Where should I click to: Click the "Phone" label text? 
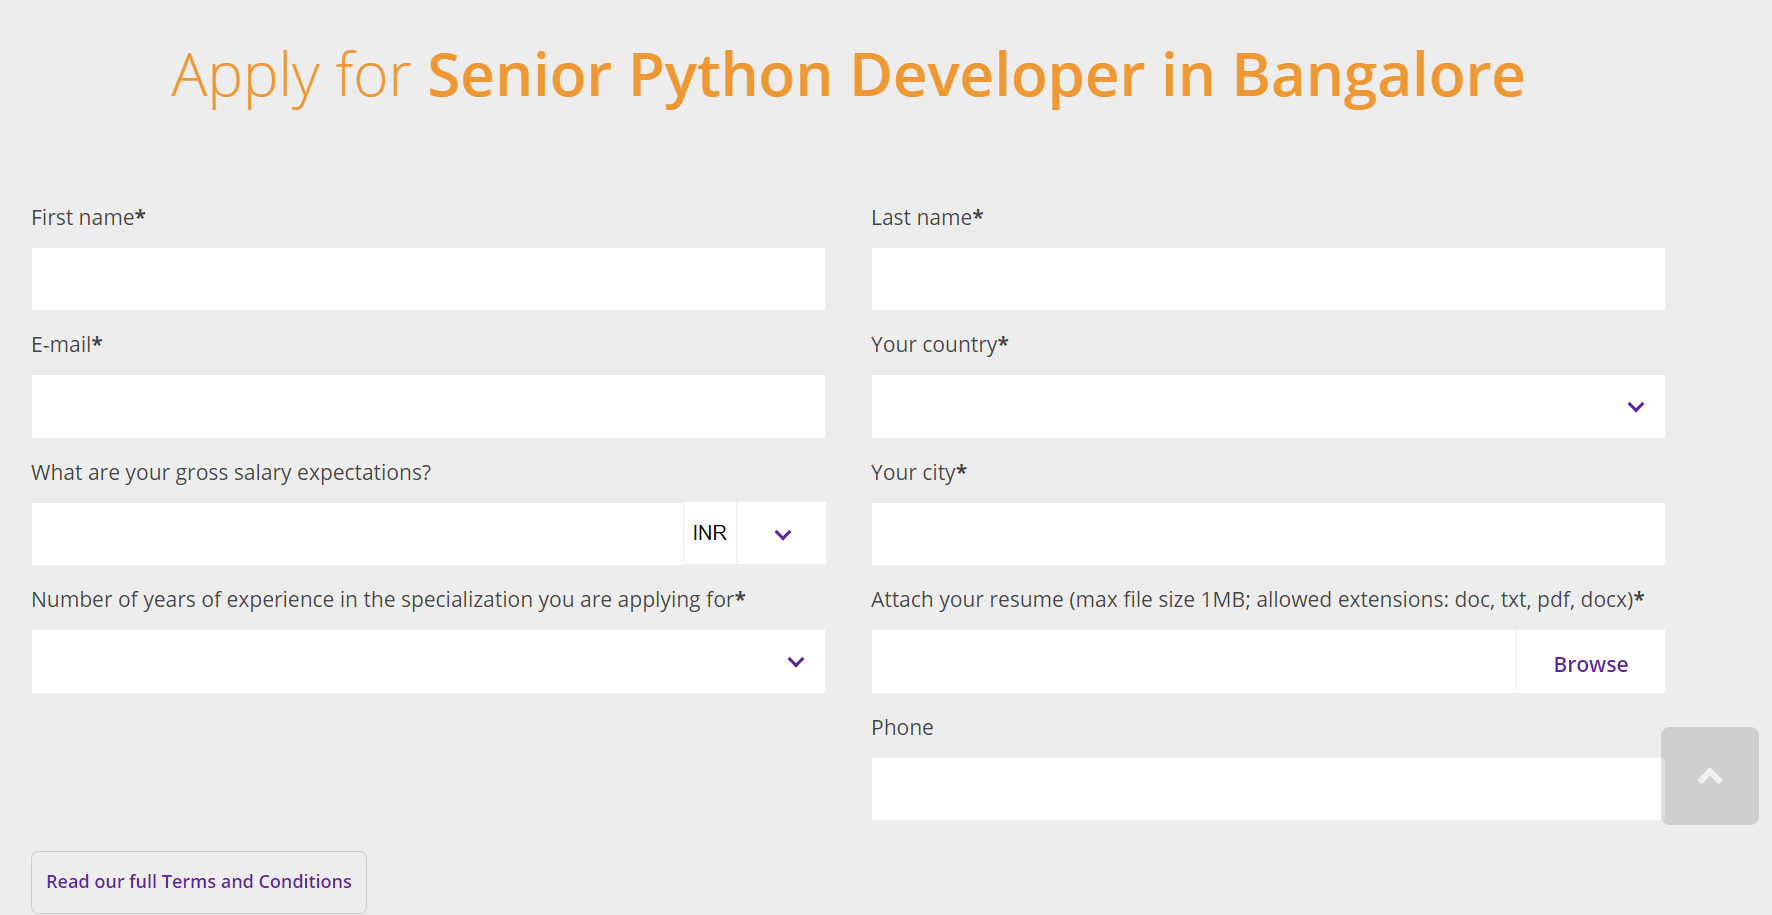coord(901,728)
